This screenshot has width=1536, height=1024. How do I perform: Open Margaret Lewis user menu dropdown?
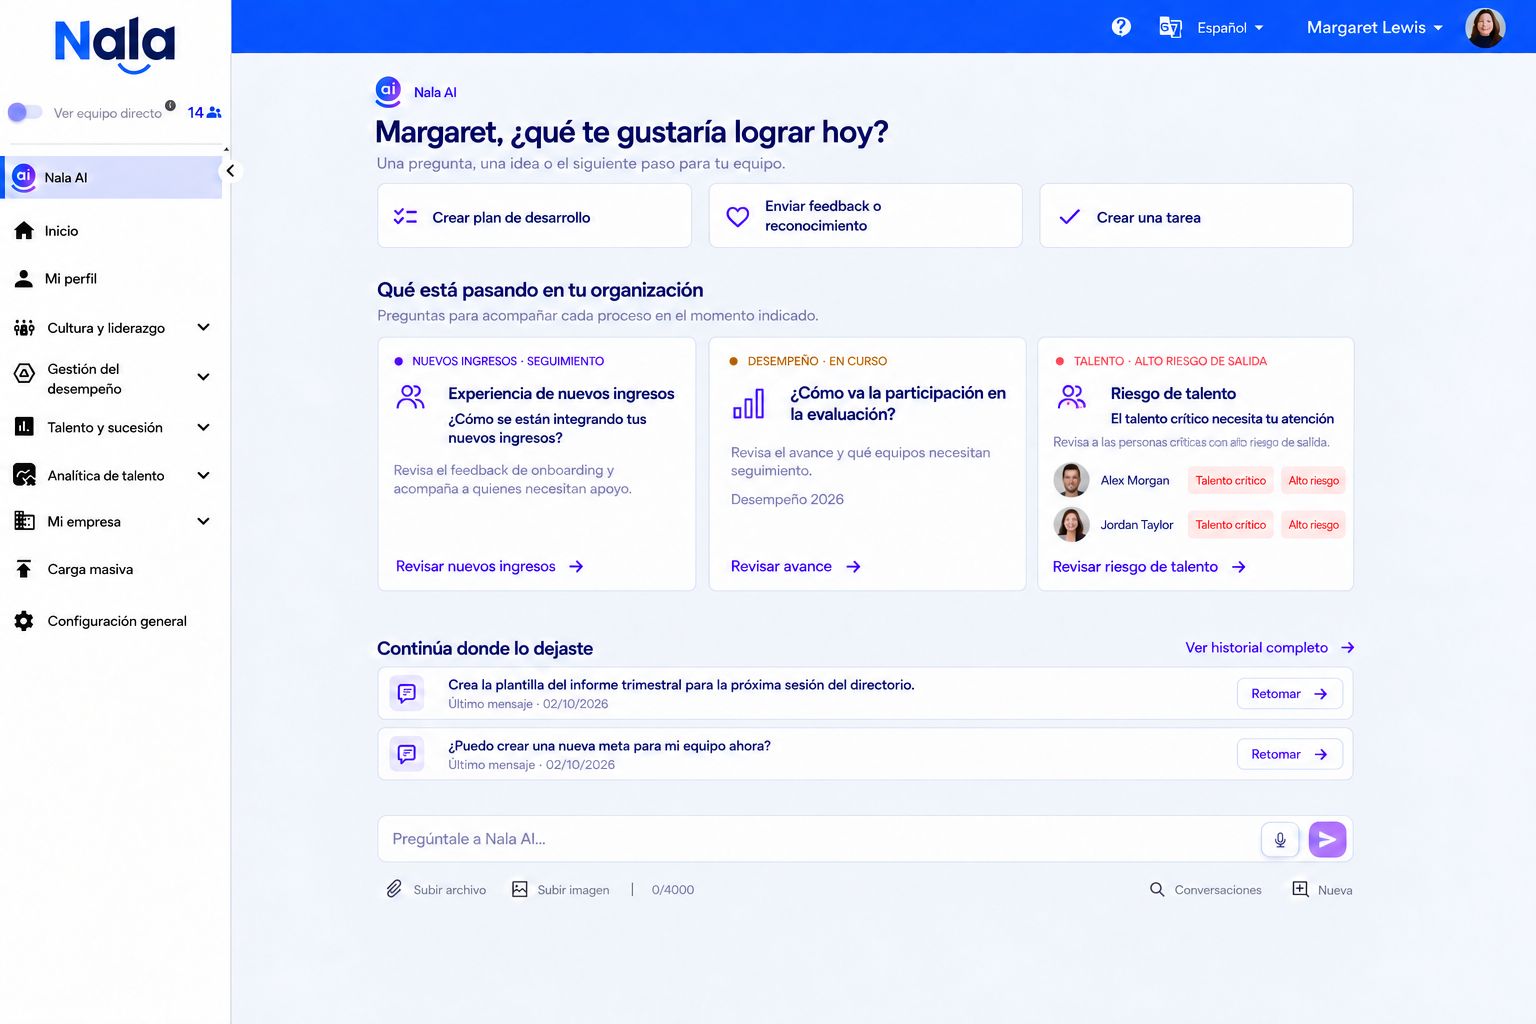click(1375, 28)
